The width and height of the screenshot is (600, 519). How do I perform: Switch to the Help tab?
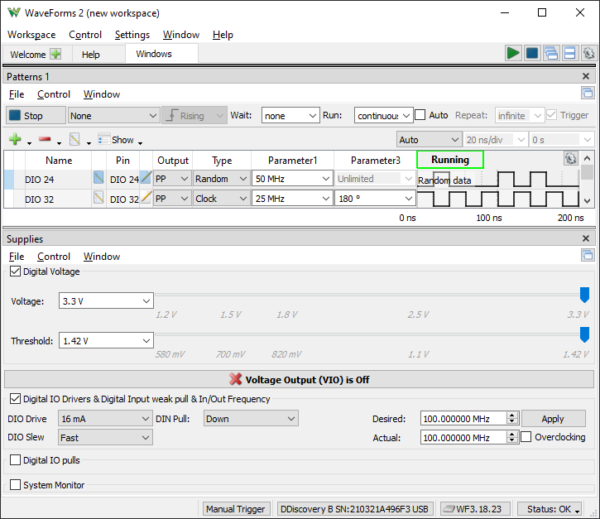(x=90, y=54)
